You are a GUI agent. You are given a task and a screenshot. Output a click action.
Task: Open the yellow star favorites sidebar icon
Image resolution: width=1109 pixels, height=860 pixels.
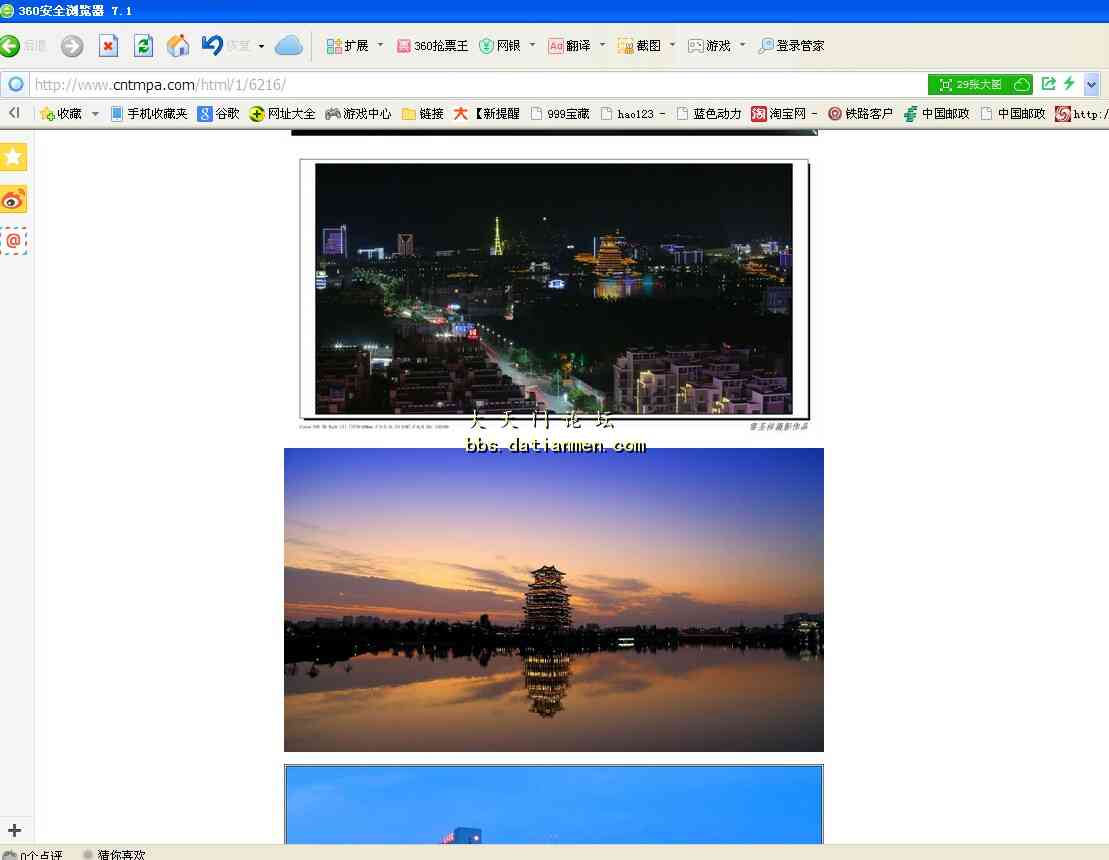[x=14, y=157]
